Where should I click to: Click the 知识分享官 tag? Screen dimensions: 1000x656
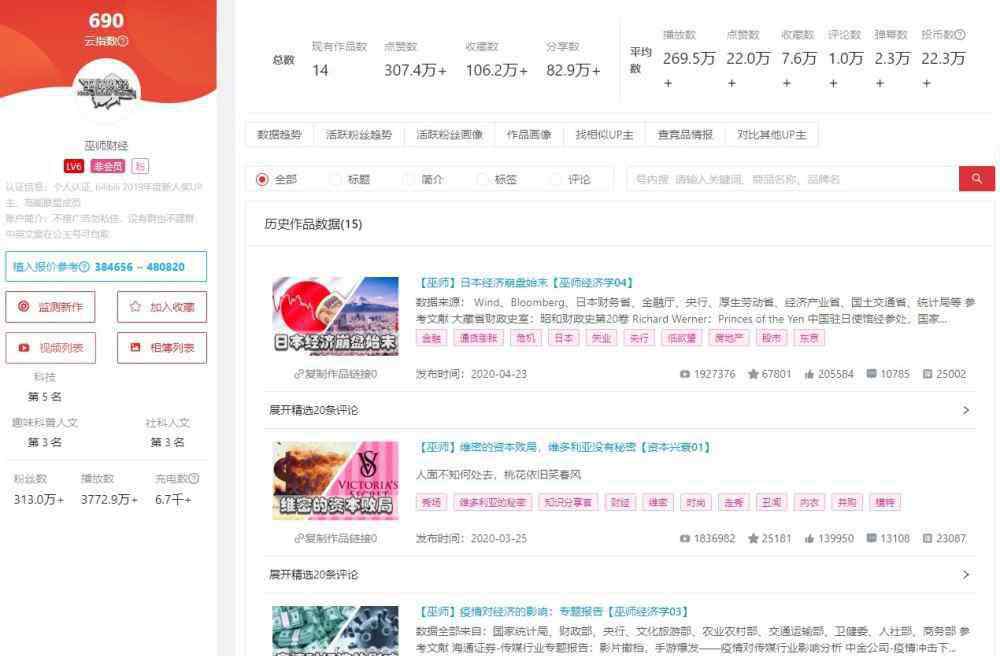[568, 502]
